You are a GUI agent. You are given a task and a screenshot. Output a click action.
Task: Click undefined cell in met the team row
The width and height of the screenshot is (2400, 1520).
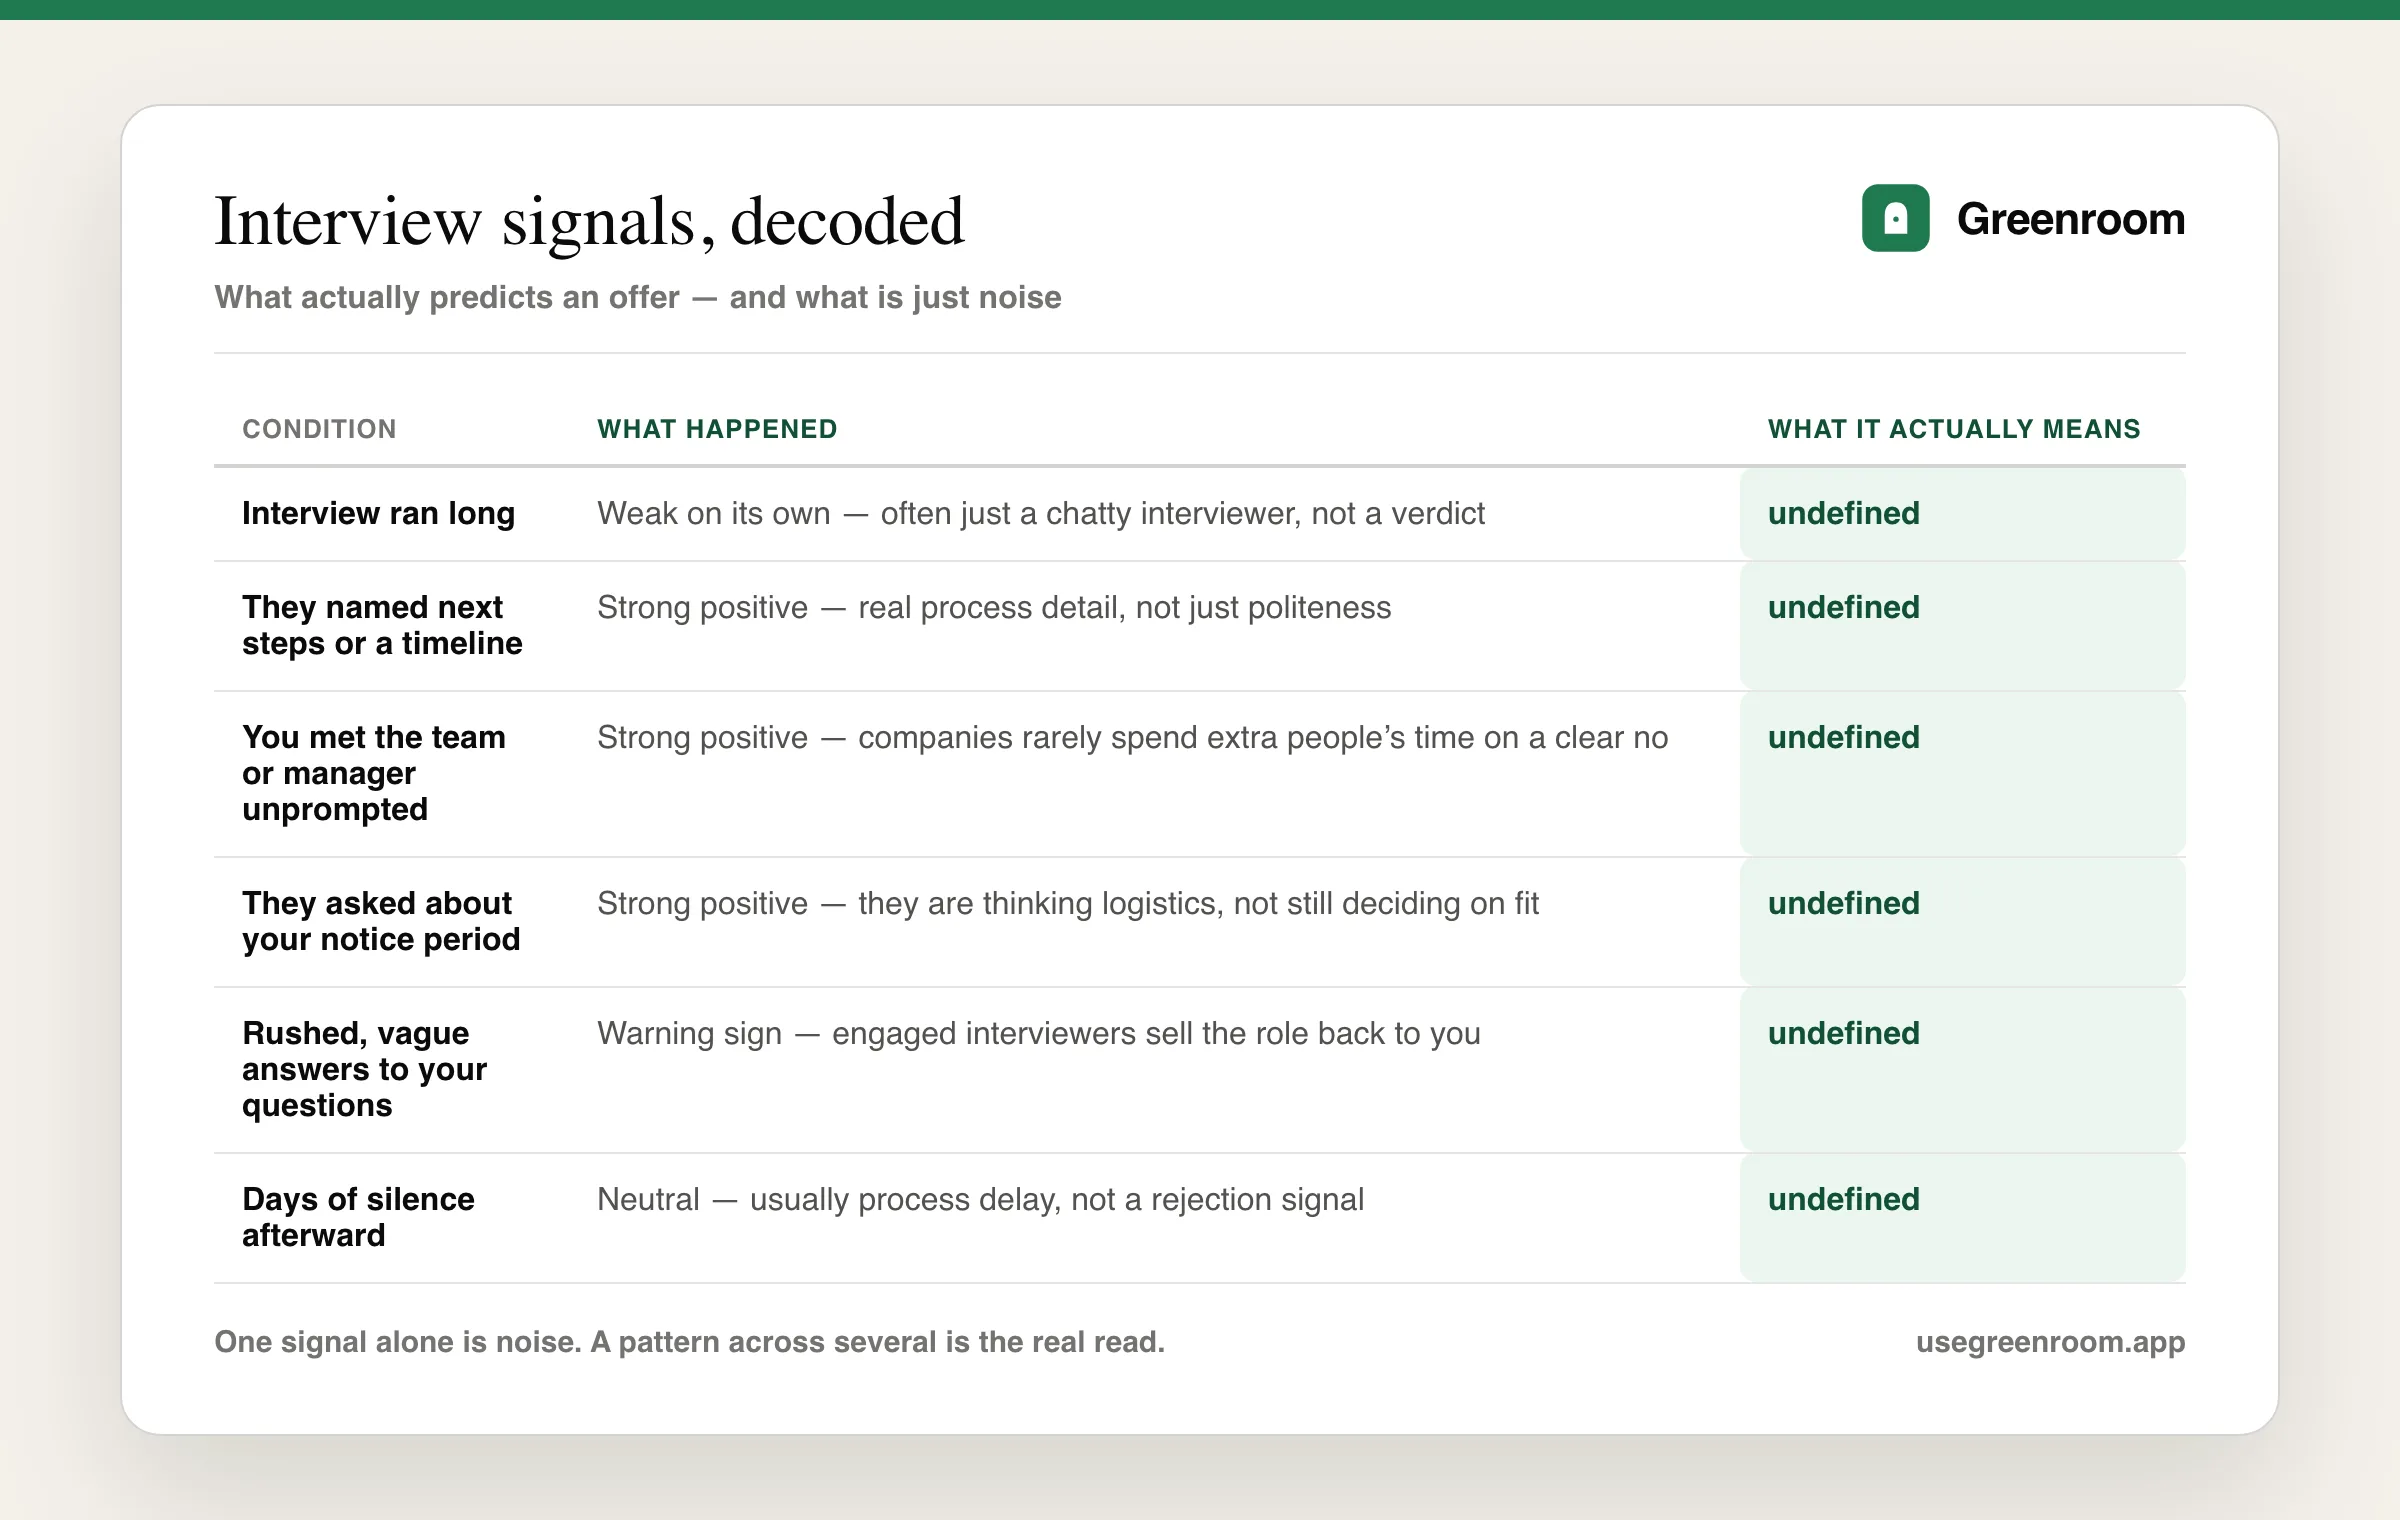click(x=1962, y=774)
